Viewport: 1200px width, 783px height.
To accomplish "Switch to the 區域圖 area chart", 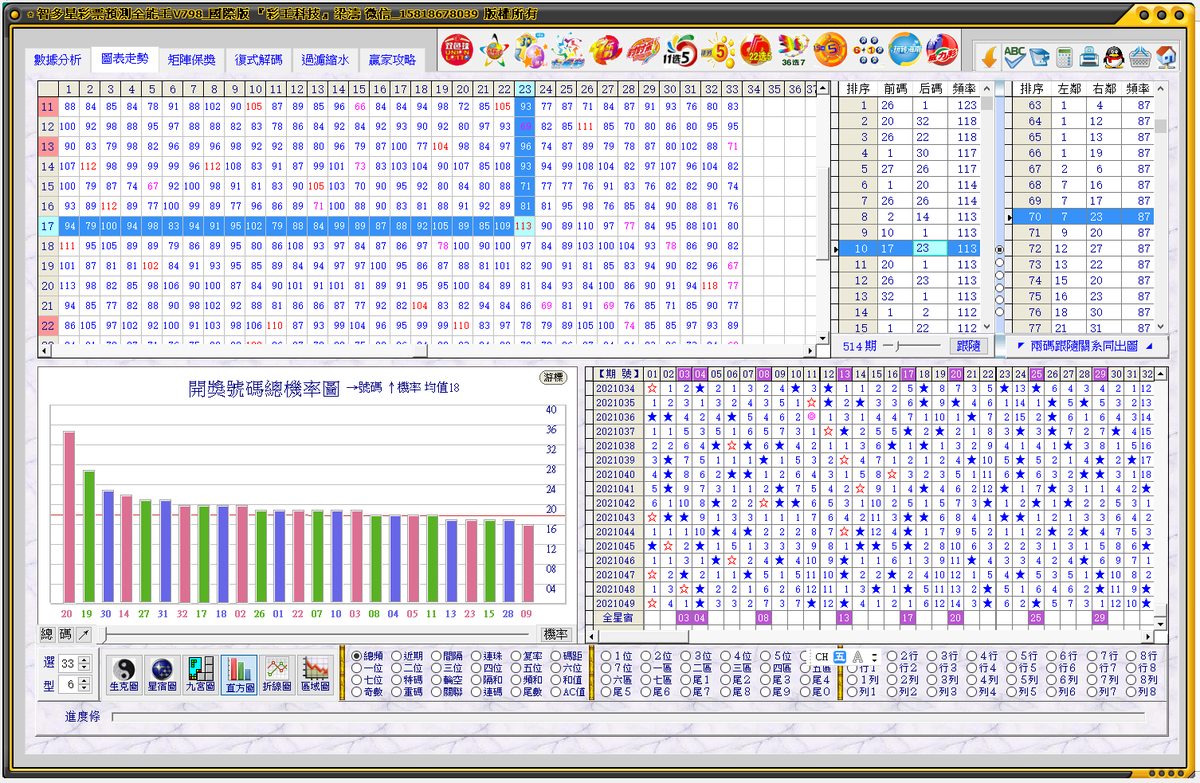I will (315, 675).
